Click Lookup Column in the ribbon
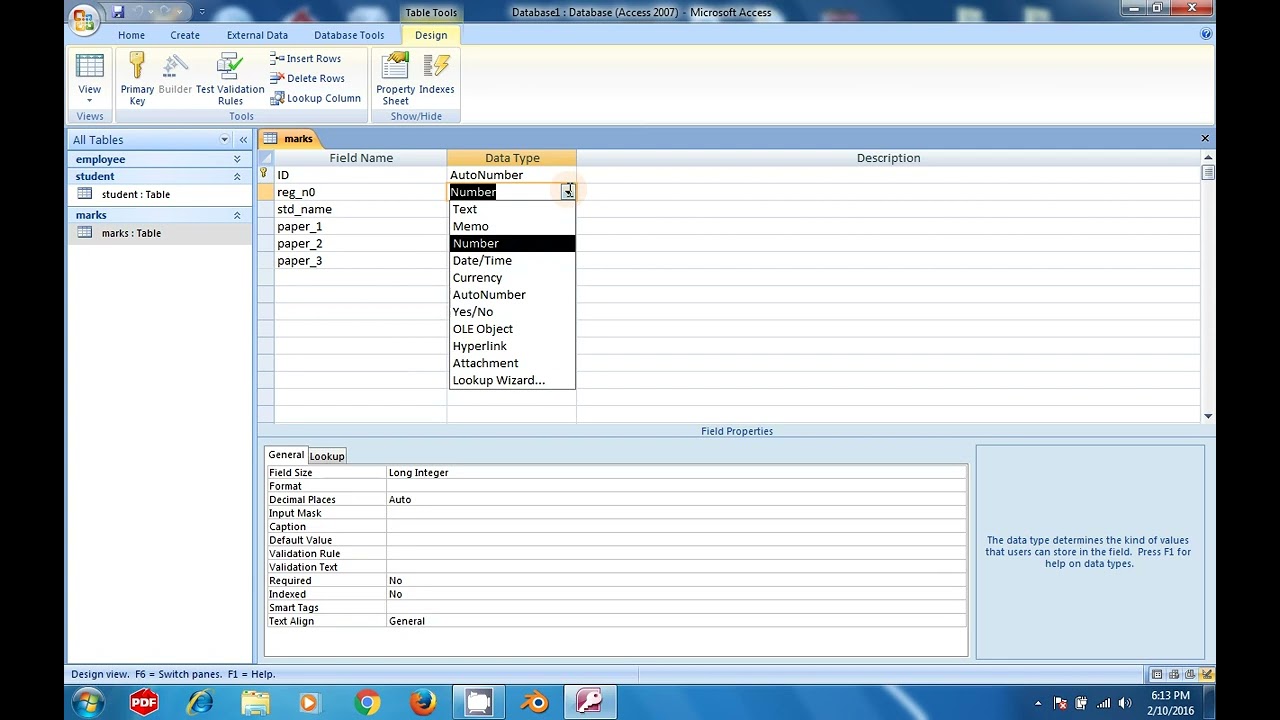The image size is (1280, 720). 315,98
